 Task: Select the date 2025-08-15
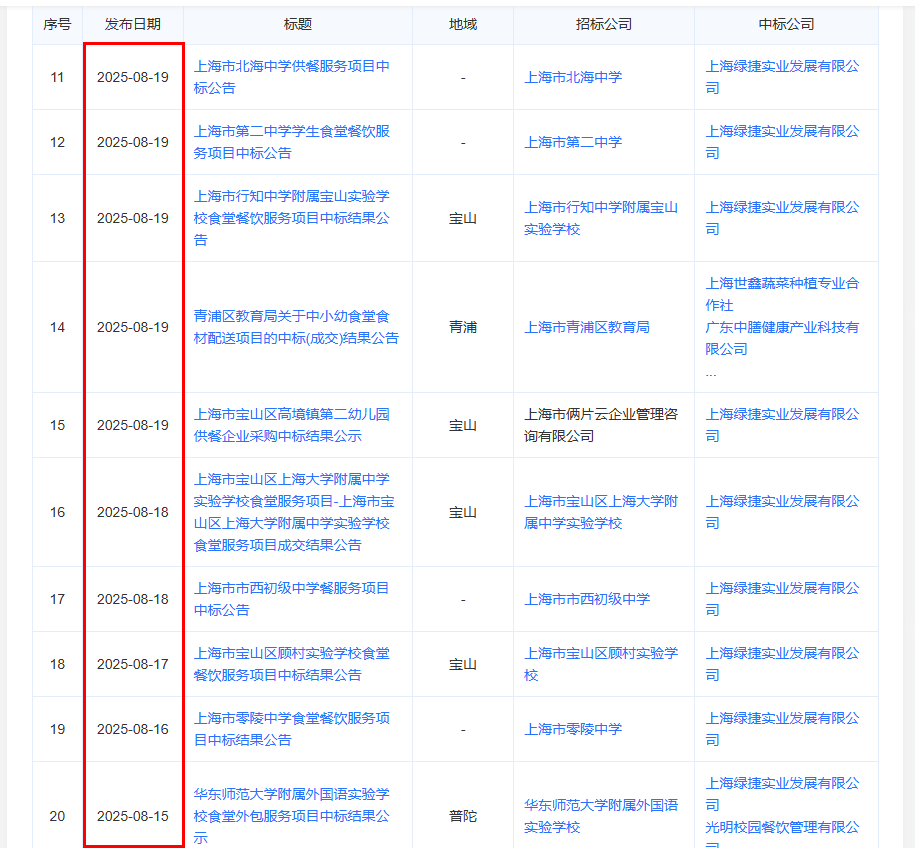click(x=132, y=815)
